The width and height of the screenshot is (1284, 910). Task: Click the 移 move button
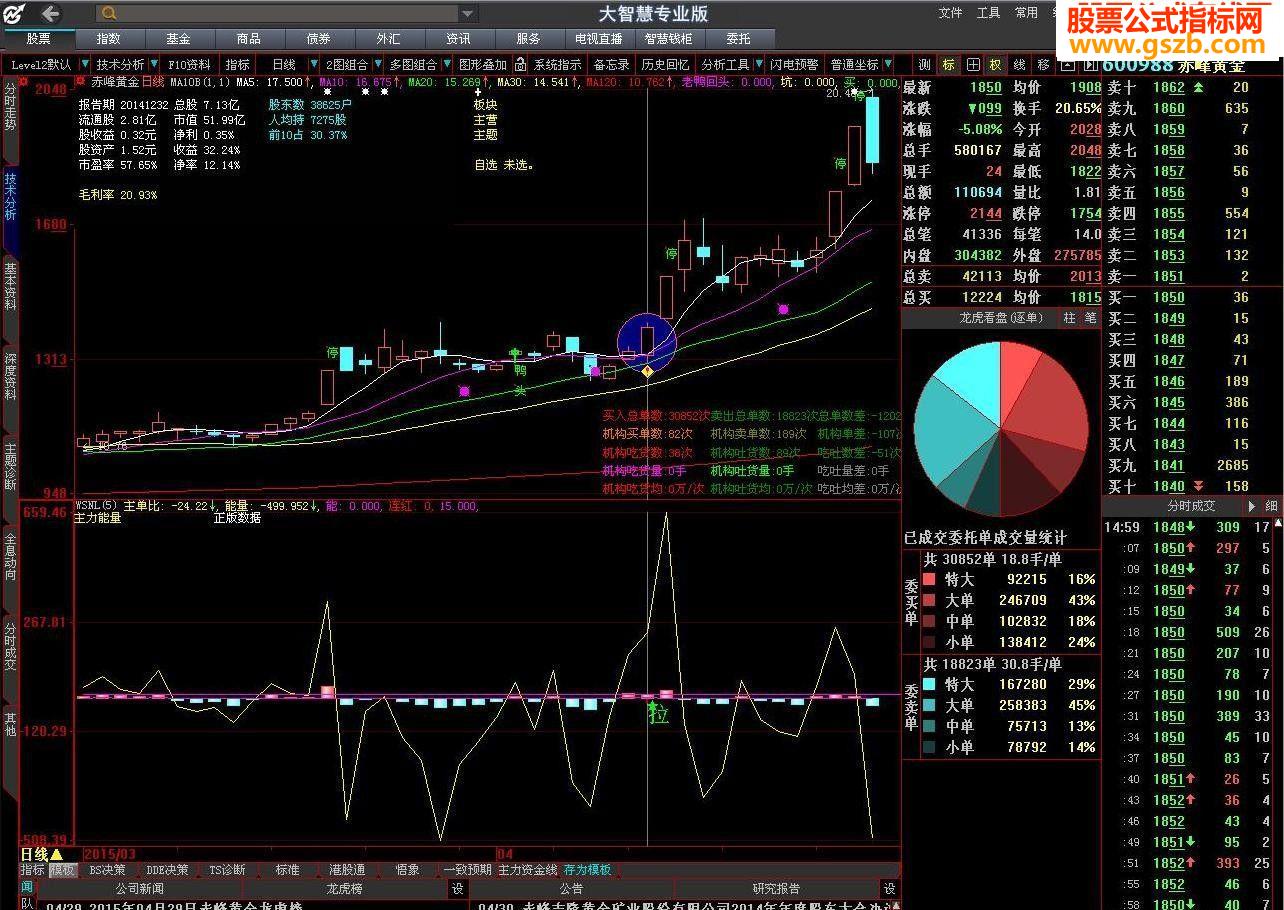(x=1044, y=65)
